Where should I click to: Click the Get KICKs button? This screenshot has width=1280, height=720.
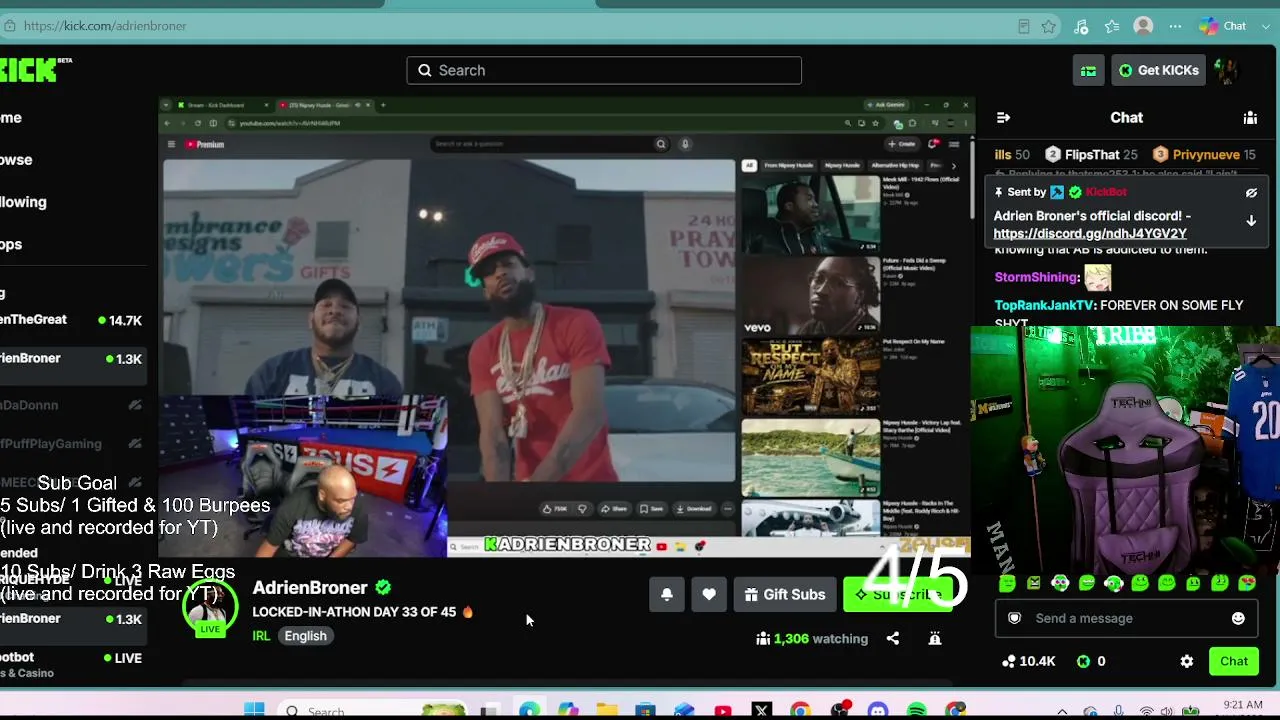1159,70
